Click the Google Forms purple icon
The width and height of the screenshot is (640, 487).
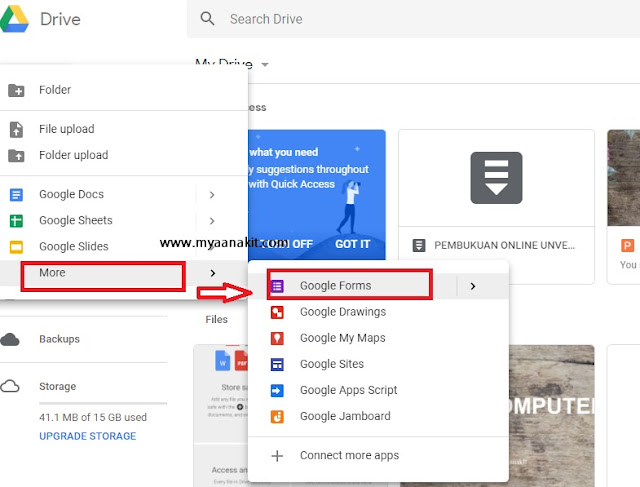pos(278,286)
